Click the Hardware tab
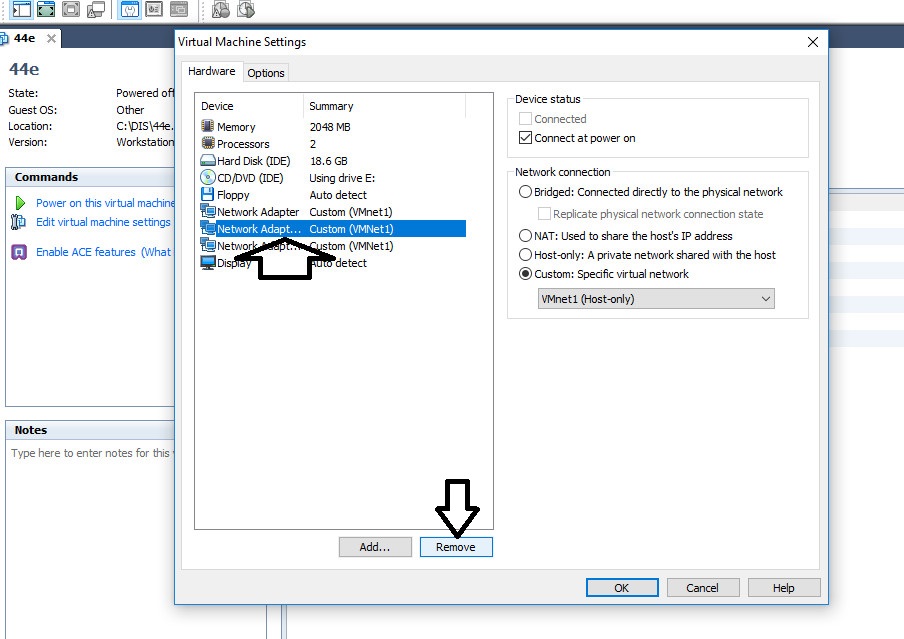 coord(212,72)
